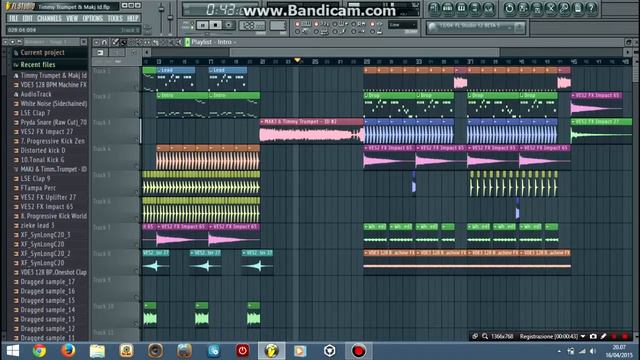The height and width of the screenshot is (360, 640).
Task: Toggle the metronome in the recording panel
Action: click(x=297, y=31)
